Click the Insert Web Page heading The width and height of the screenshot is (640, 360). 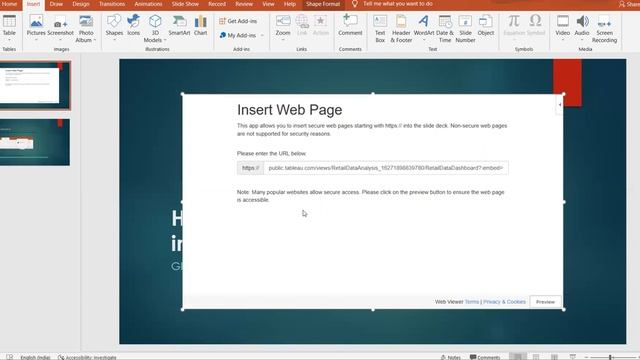289,110
